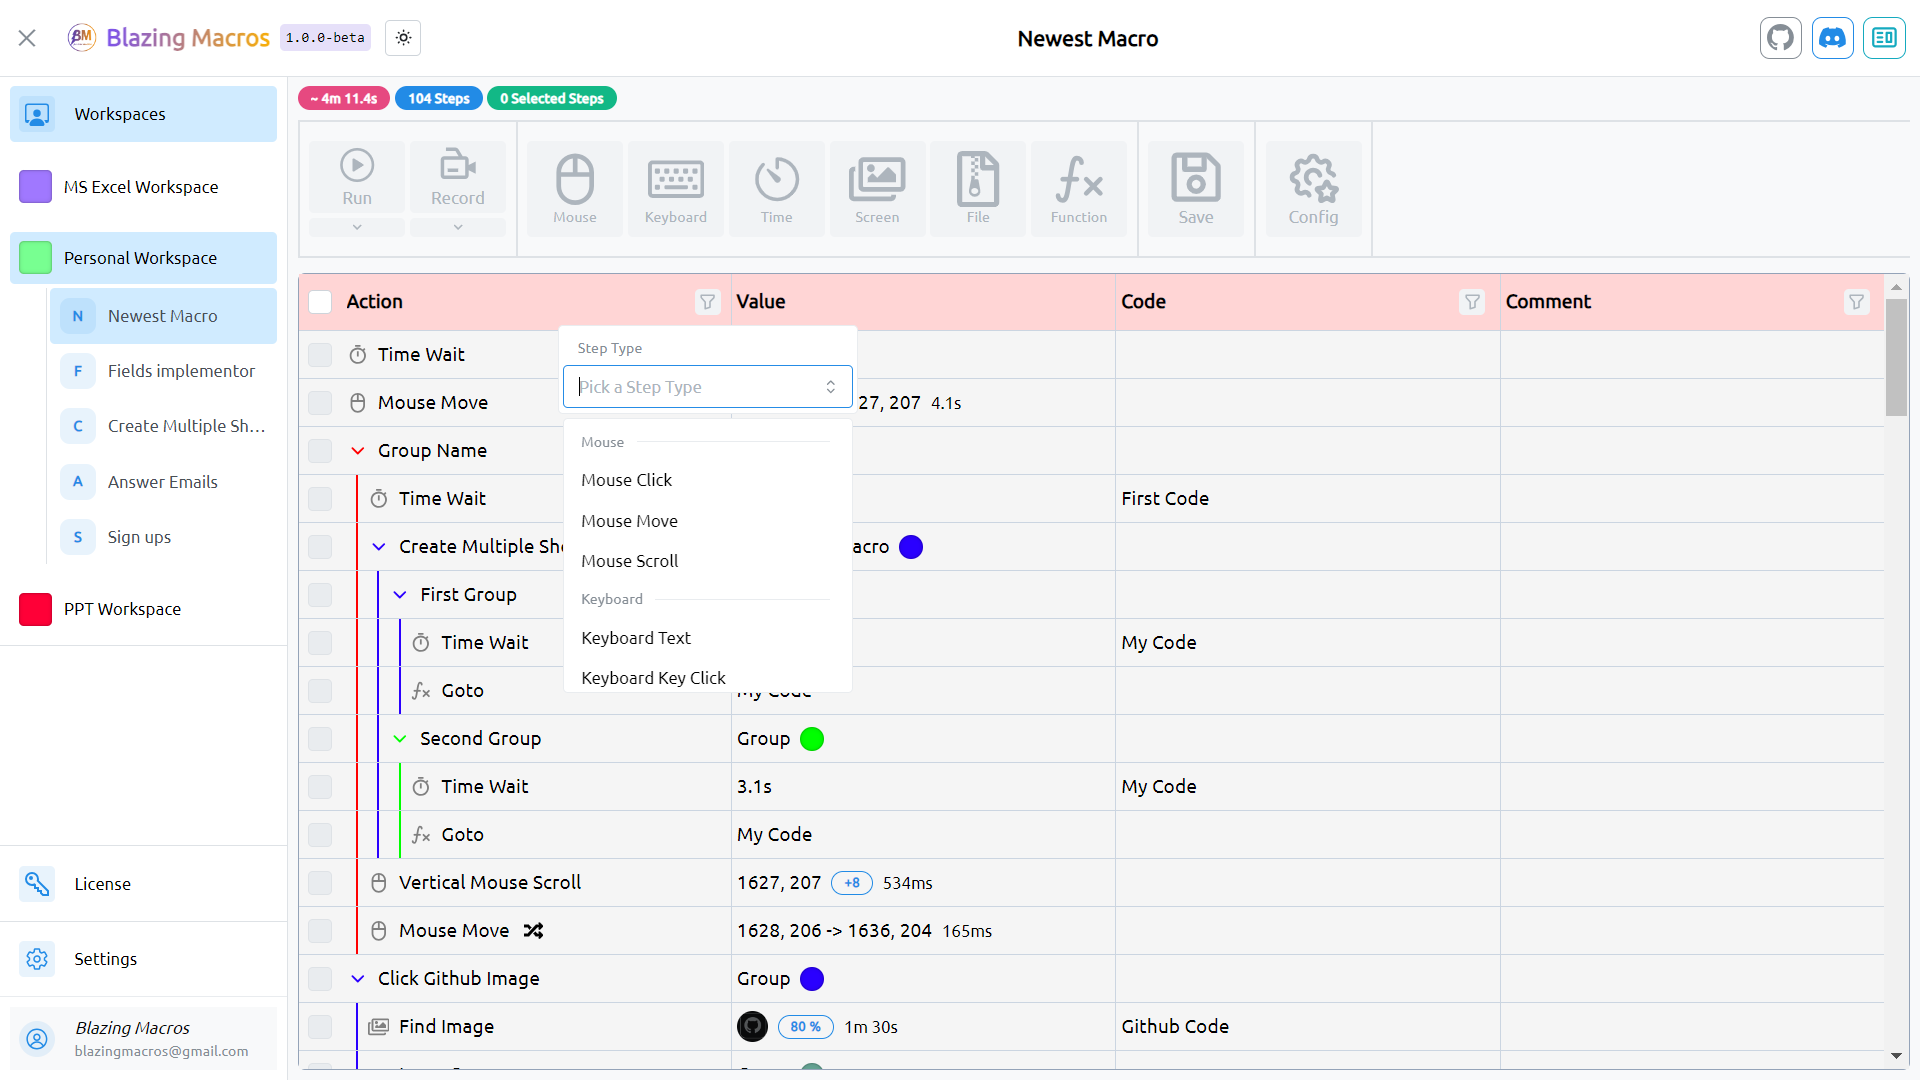Click the 0 Selected Steps badge
The width and height of the screenshot is (1920, 1080).
(551, 98)
